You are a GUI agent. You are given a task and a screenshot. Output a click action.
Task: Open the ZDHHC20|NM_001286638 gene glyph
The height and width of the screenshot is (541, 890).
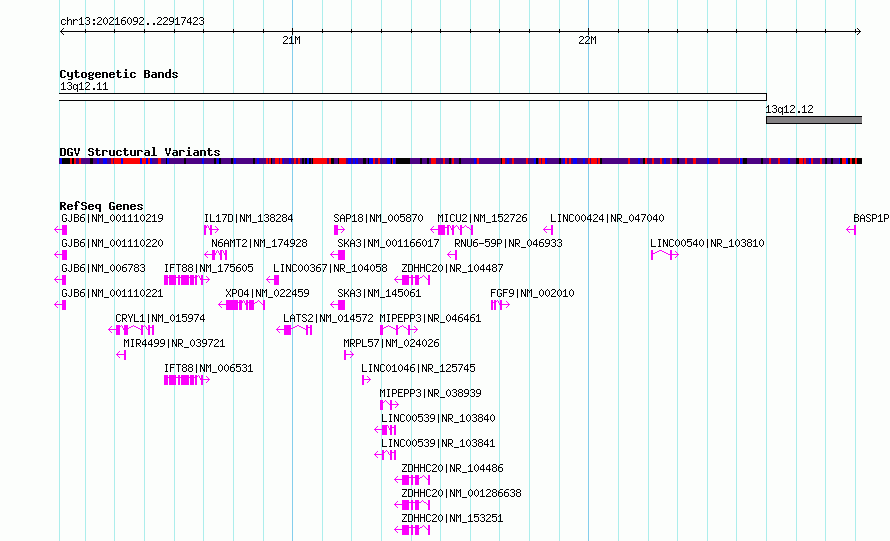click(412, 505)
